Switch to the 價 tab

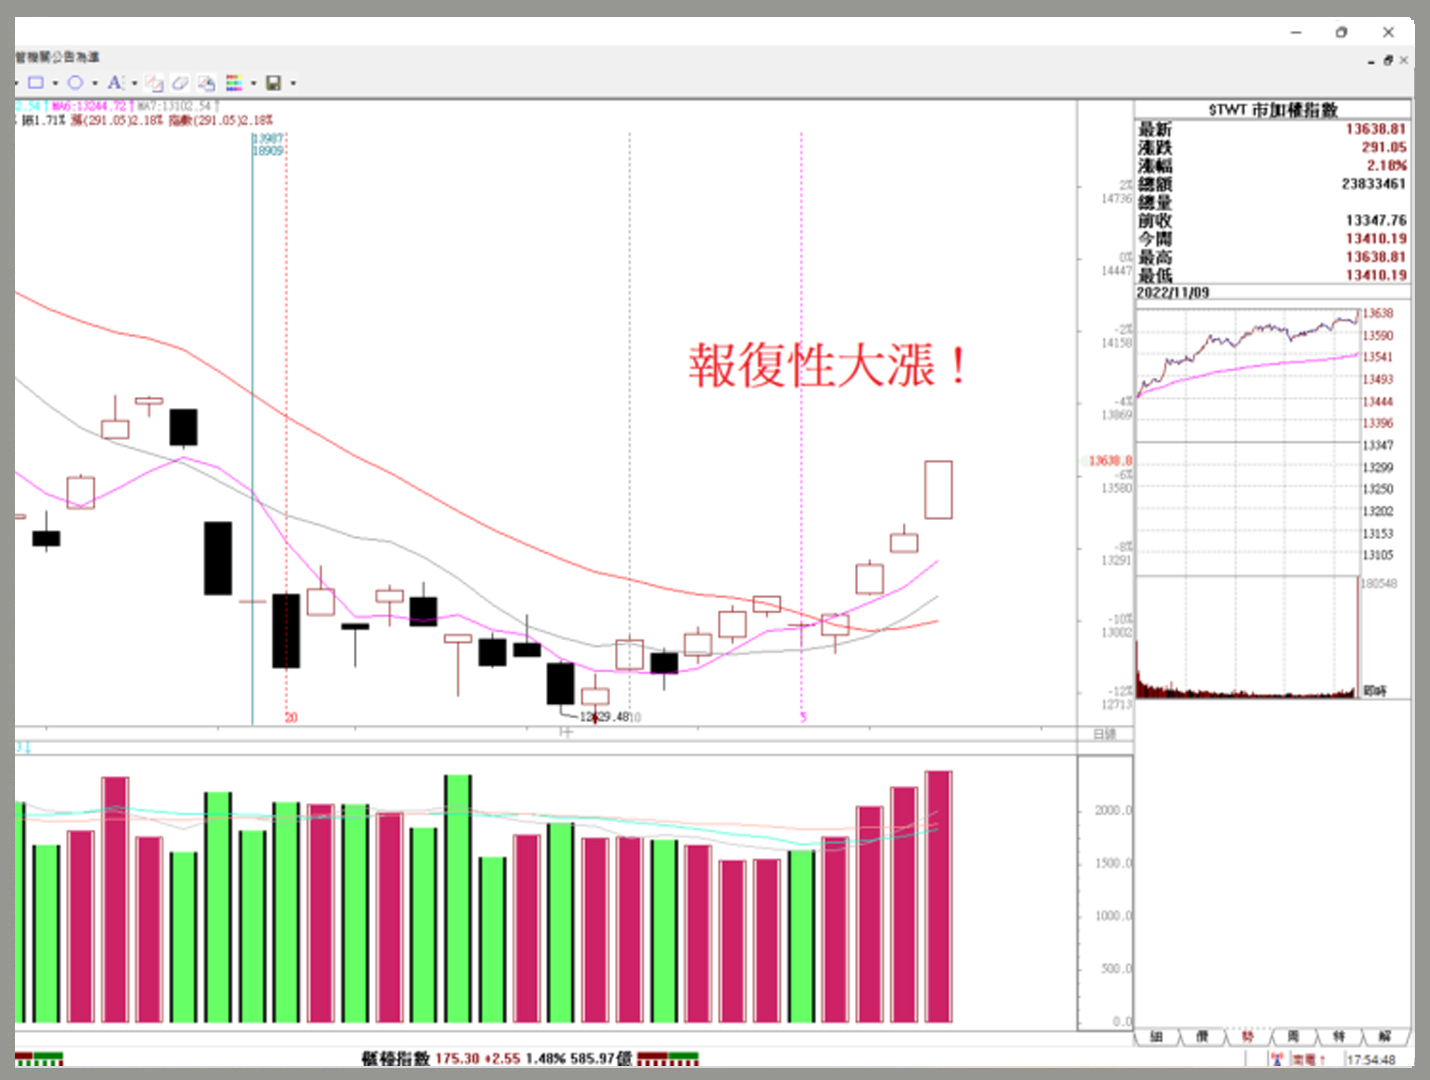click(x=1203, y=1037)
